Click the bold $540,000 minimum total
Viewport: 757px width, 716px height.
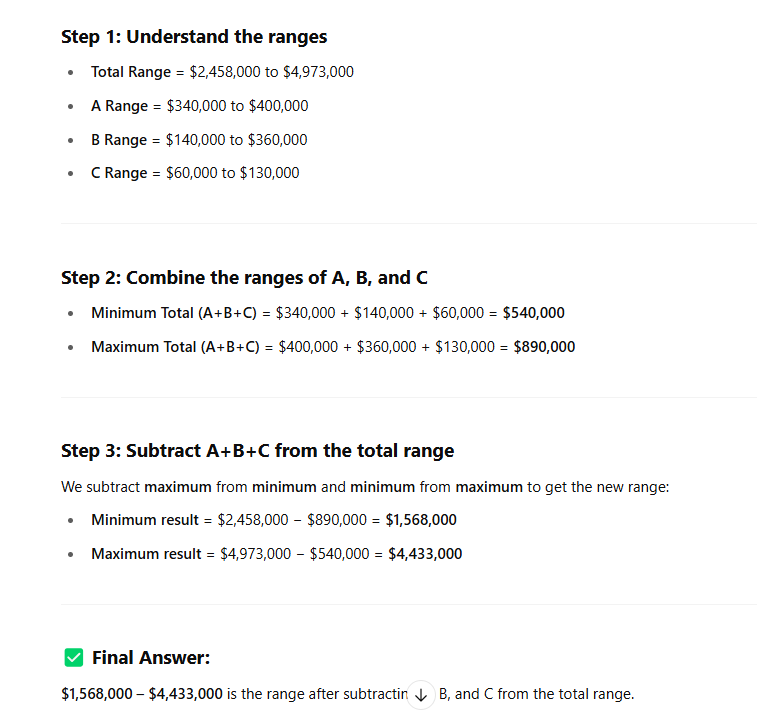(533, 313)
